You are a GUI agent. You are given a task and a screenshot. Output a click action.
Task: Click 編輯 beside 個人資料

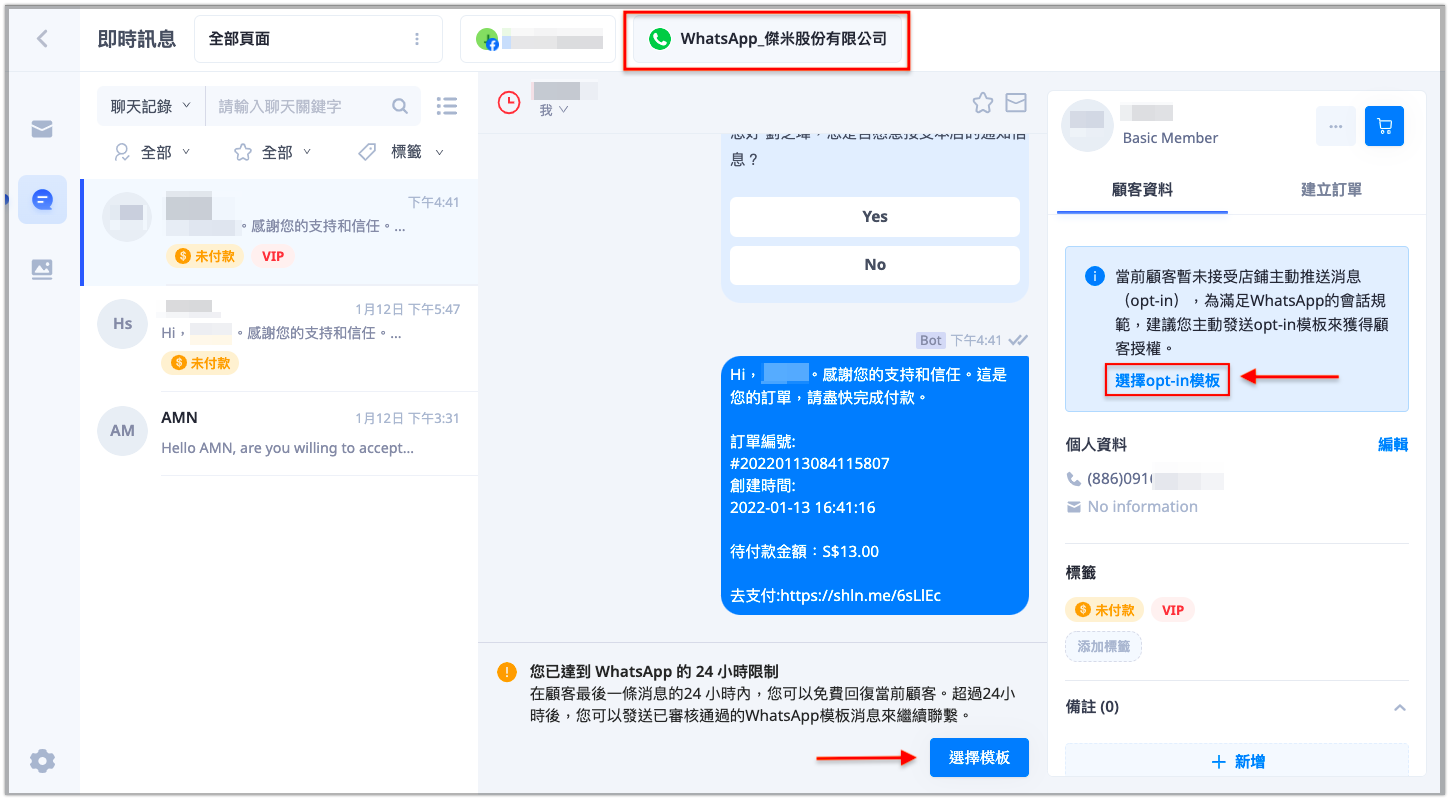(1393, 445)
